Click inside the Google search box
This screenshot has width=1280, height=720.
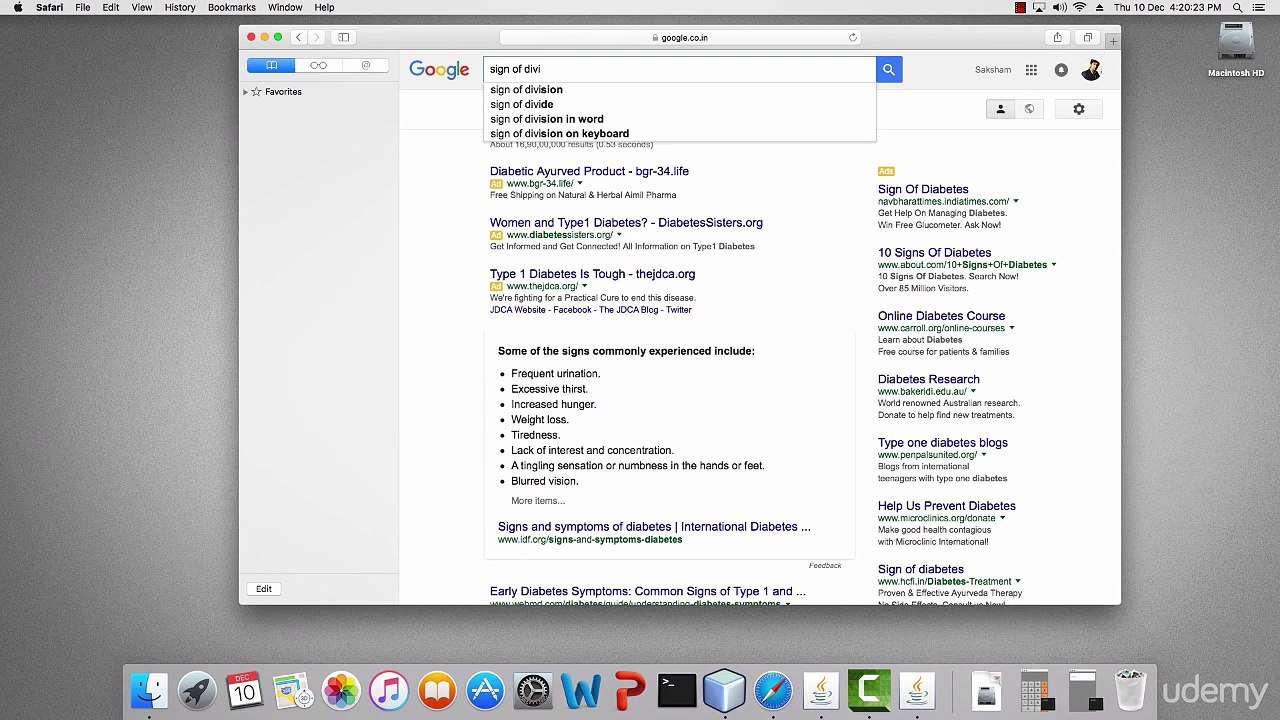click(680, 69)
